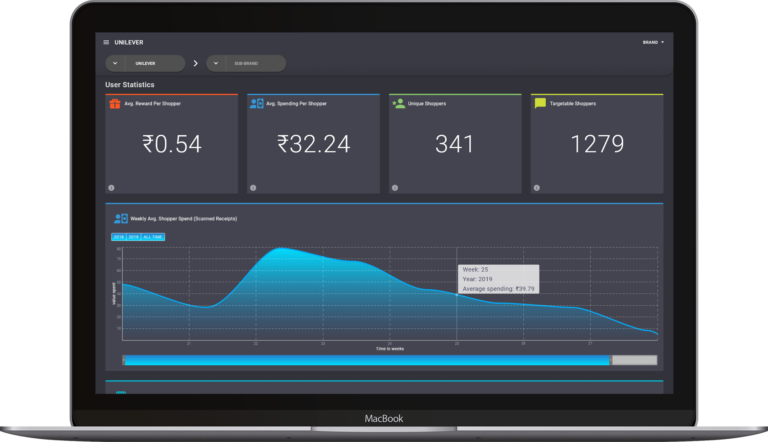Screen dimensions: 768x442
Task: Select the UNILEVER brand pill label
Action: [145, 63]
